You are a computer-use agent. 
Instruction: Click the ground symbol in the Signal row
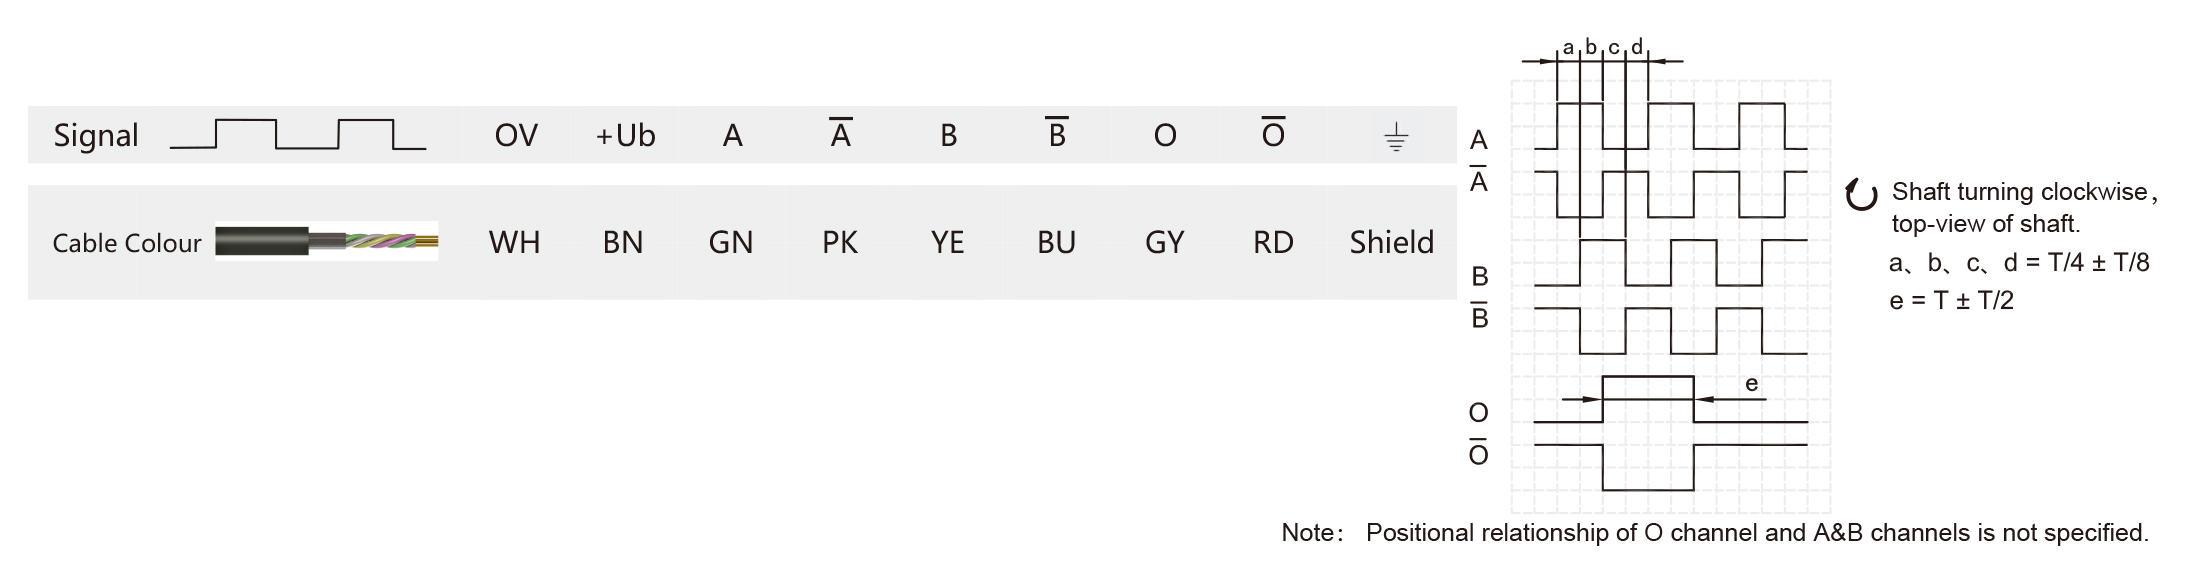click(1396, 137)
